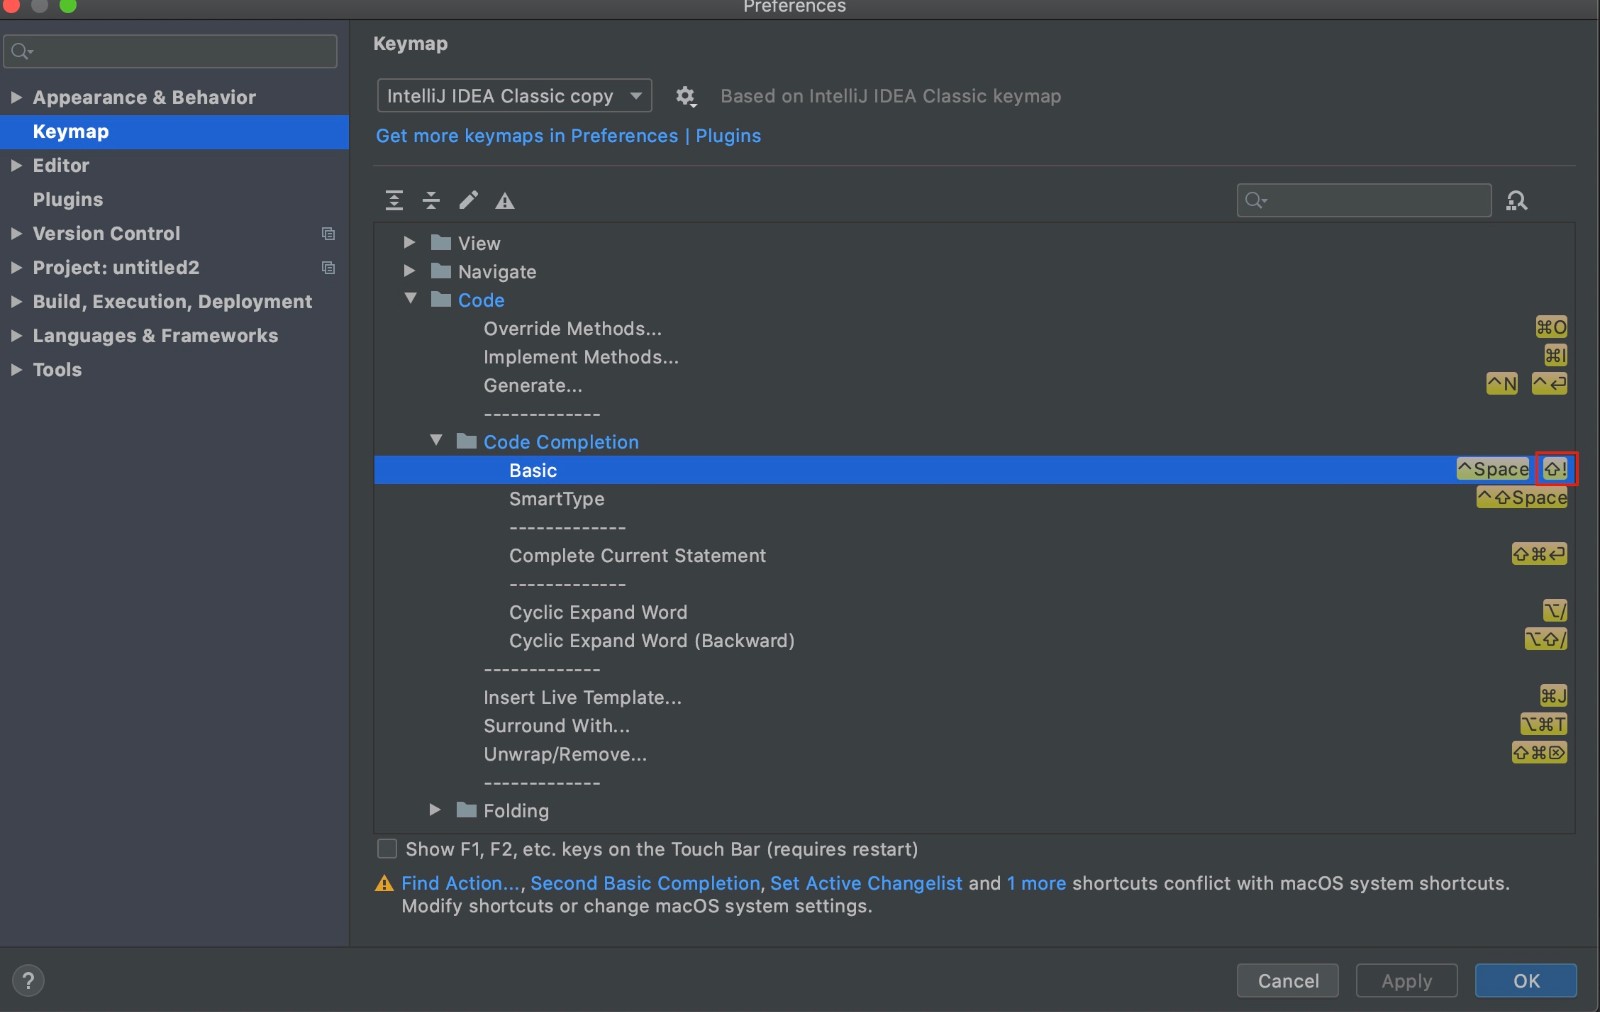
Task: Select the Complete Current Statement action
Action: [974, 555]
